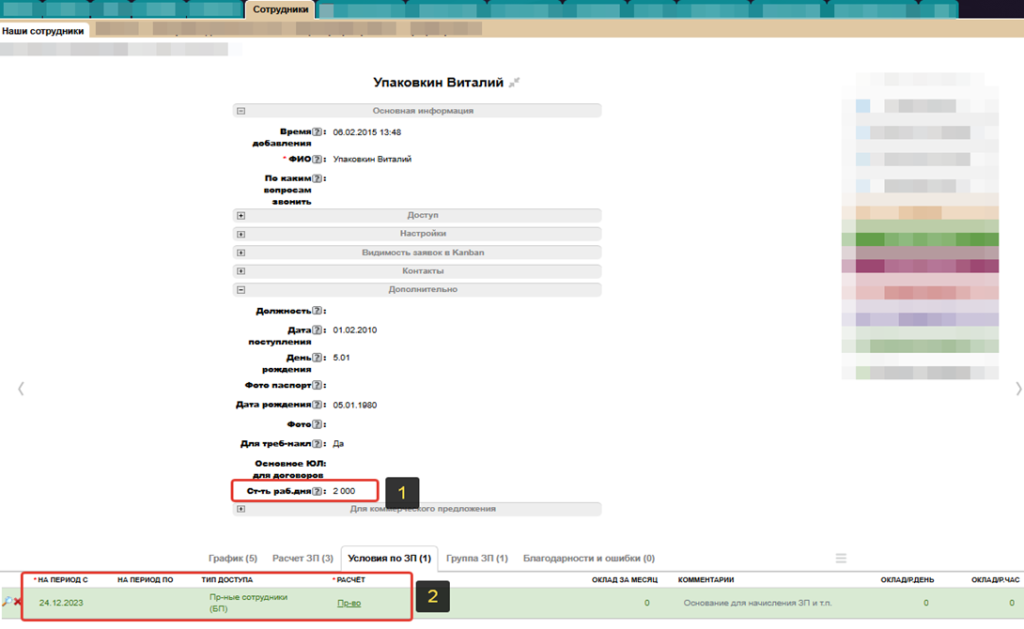Go to previous record with left arrow

[x=21, y=389]
